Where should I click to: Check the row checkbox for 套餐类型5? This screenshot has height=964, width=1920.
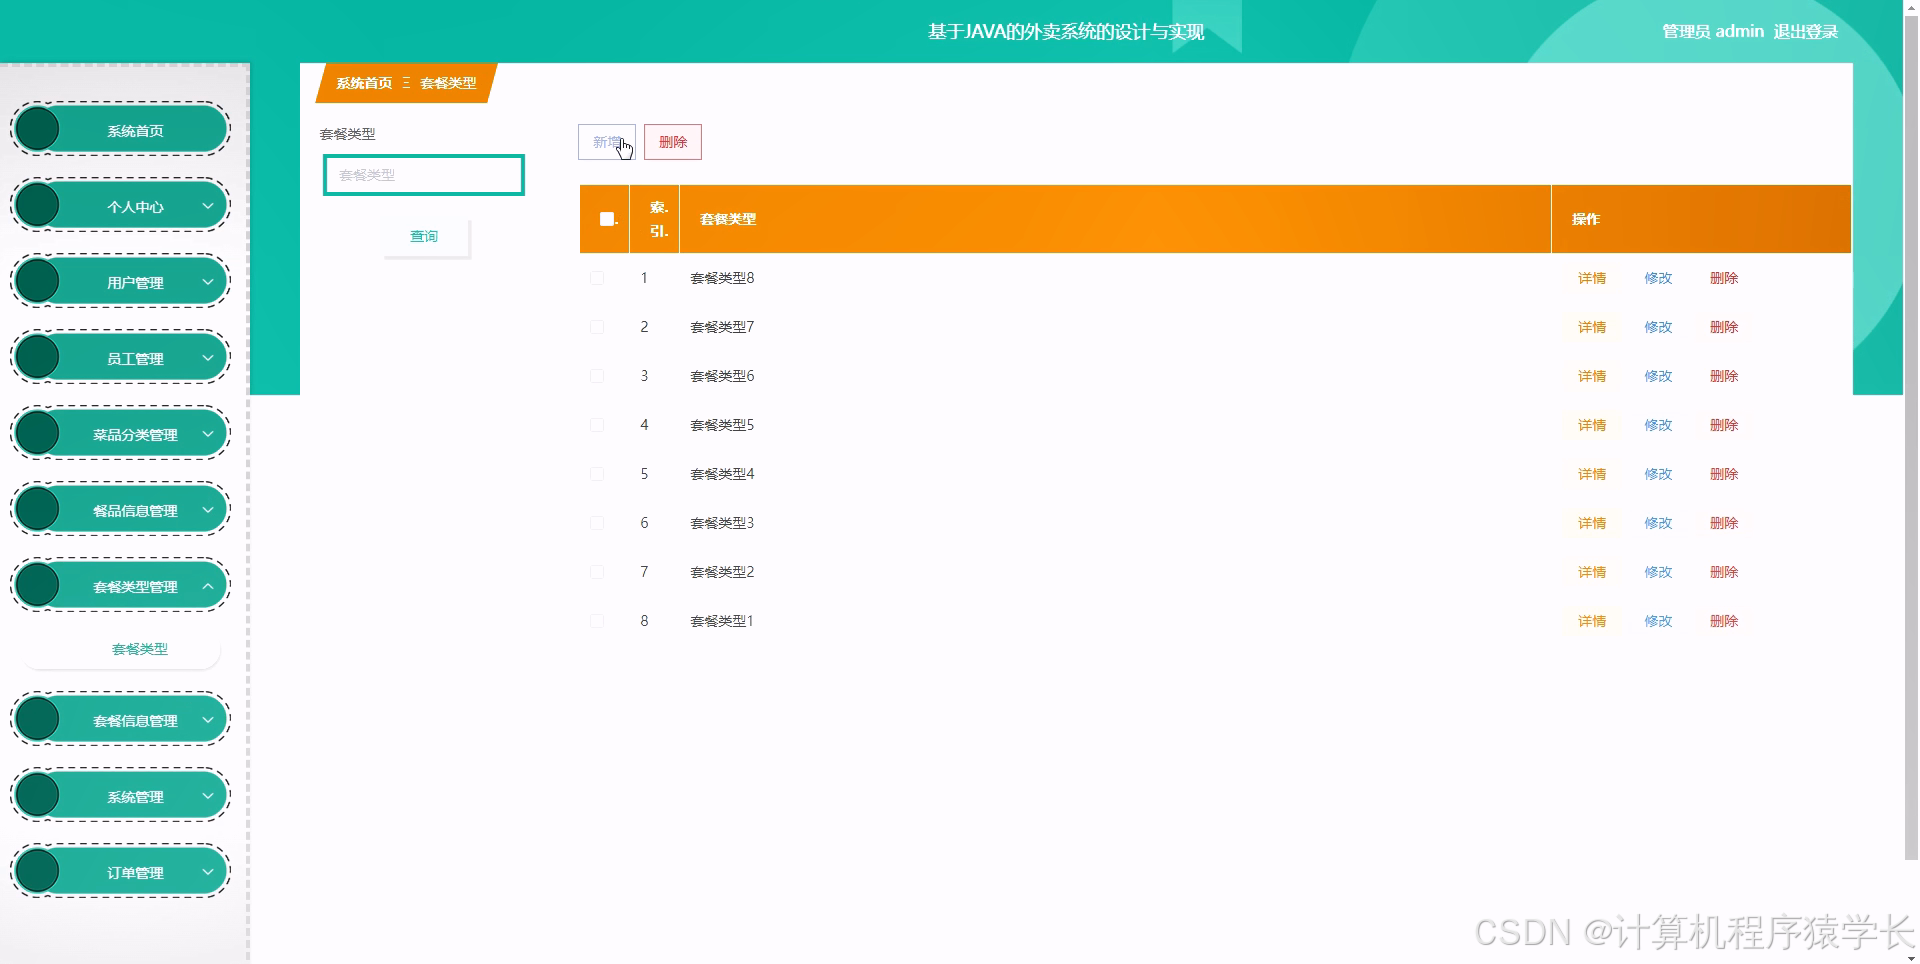click(597, 425)
